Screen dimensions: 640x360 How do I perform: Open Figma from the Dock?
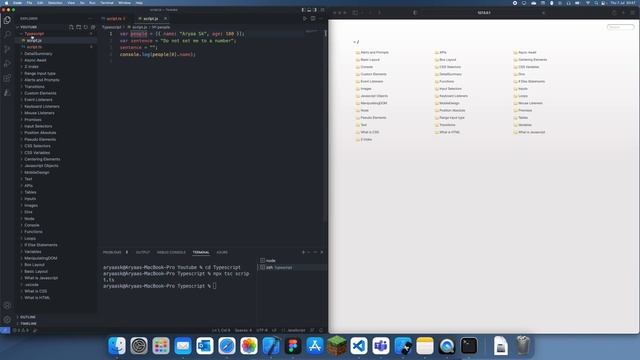tap(293, 346)
